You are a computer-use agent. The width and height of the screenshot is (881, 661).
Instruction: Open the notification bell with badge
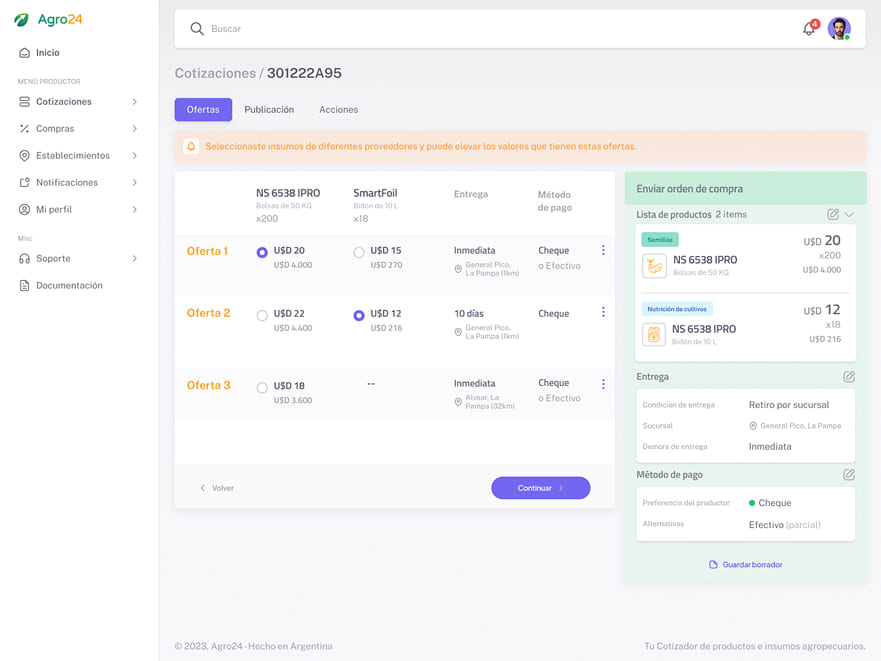click(x=810, y=28)
